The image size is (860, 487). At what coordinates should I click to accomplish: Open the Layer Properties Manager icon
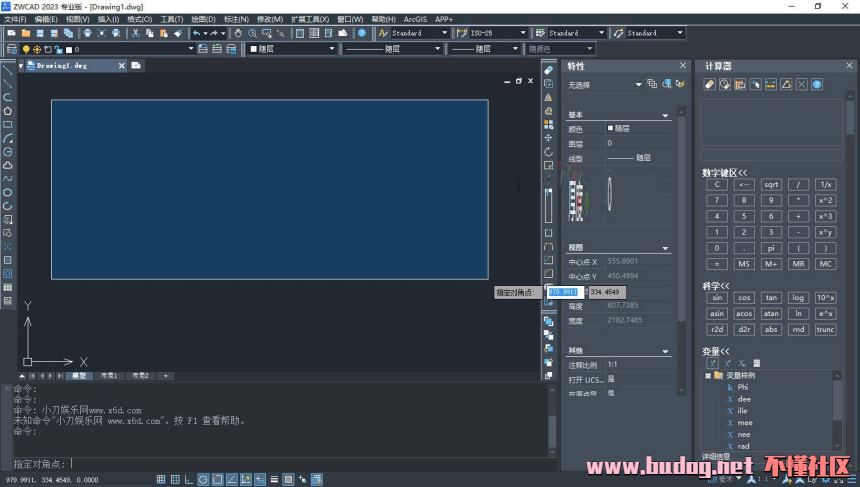coord(12,49)
